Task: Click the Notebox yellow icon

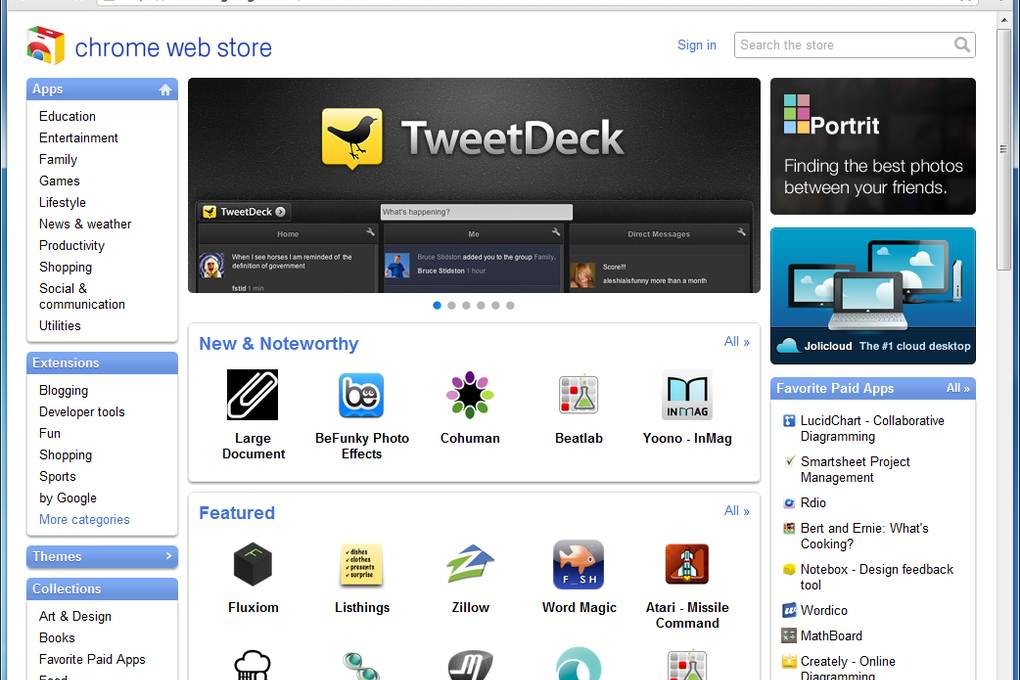Action: 789,569
